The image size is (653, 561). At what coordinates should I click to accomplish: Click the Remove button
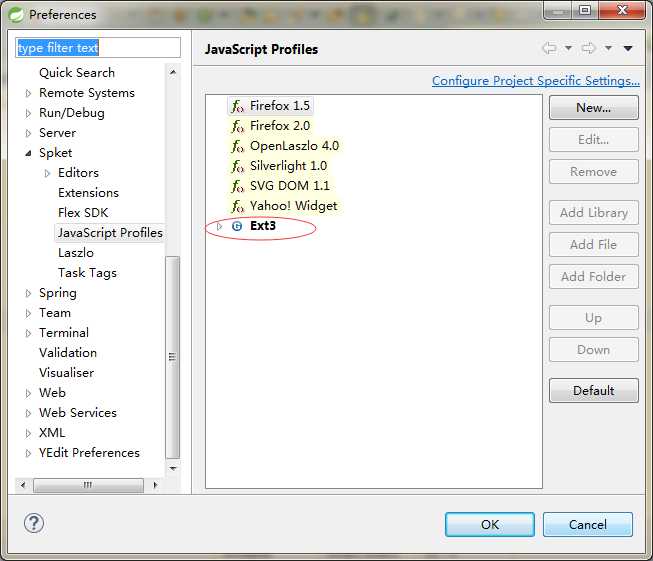point(593,172)
